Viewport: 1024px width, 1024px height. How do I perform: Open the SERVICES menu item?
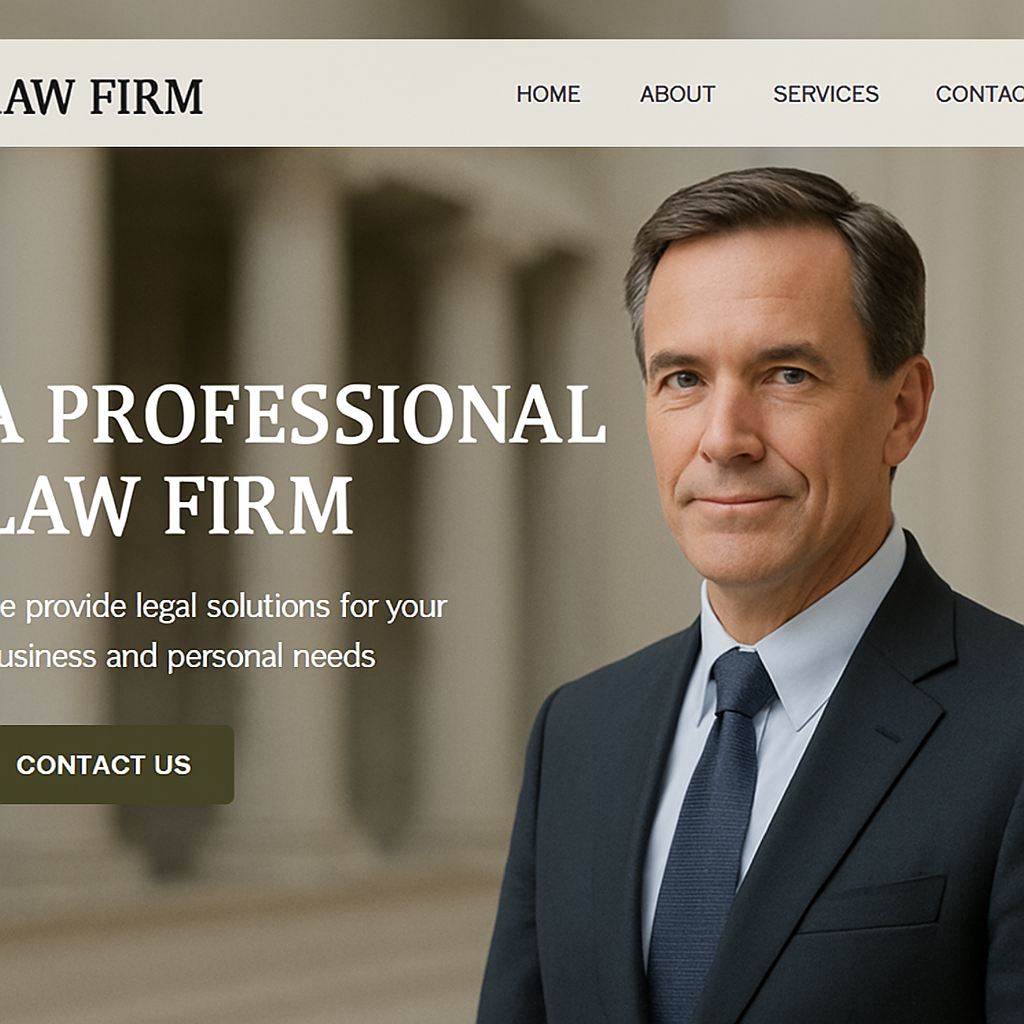click(825, 94)
